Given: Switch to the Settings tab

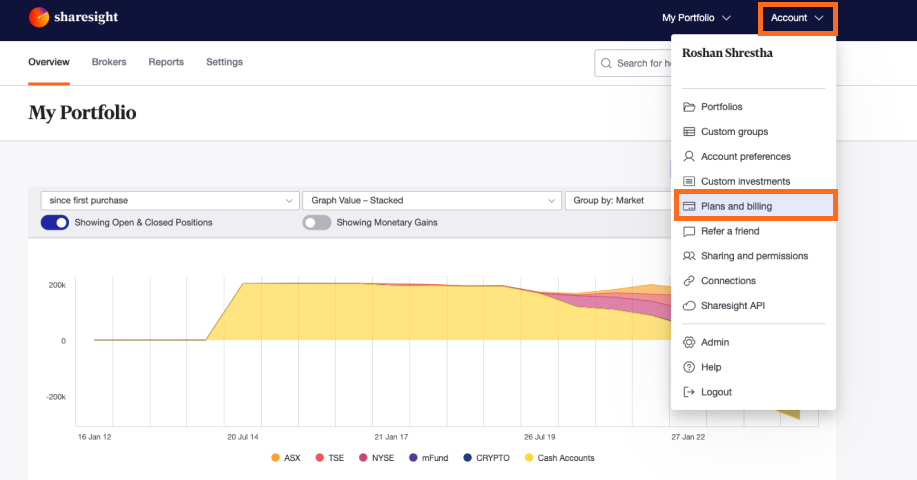Looking at the screenshot, I should point(224,62).
